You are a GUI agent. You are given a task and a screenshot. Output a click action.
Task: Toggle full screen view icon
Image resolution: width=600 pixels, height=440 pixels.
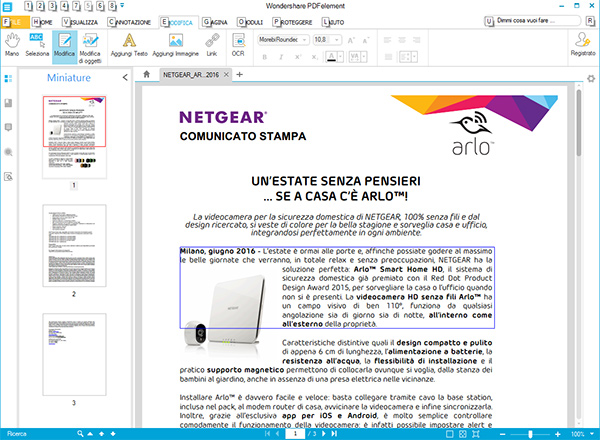(x=476, y=434)
